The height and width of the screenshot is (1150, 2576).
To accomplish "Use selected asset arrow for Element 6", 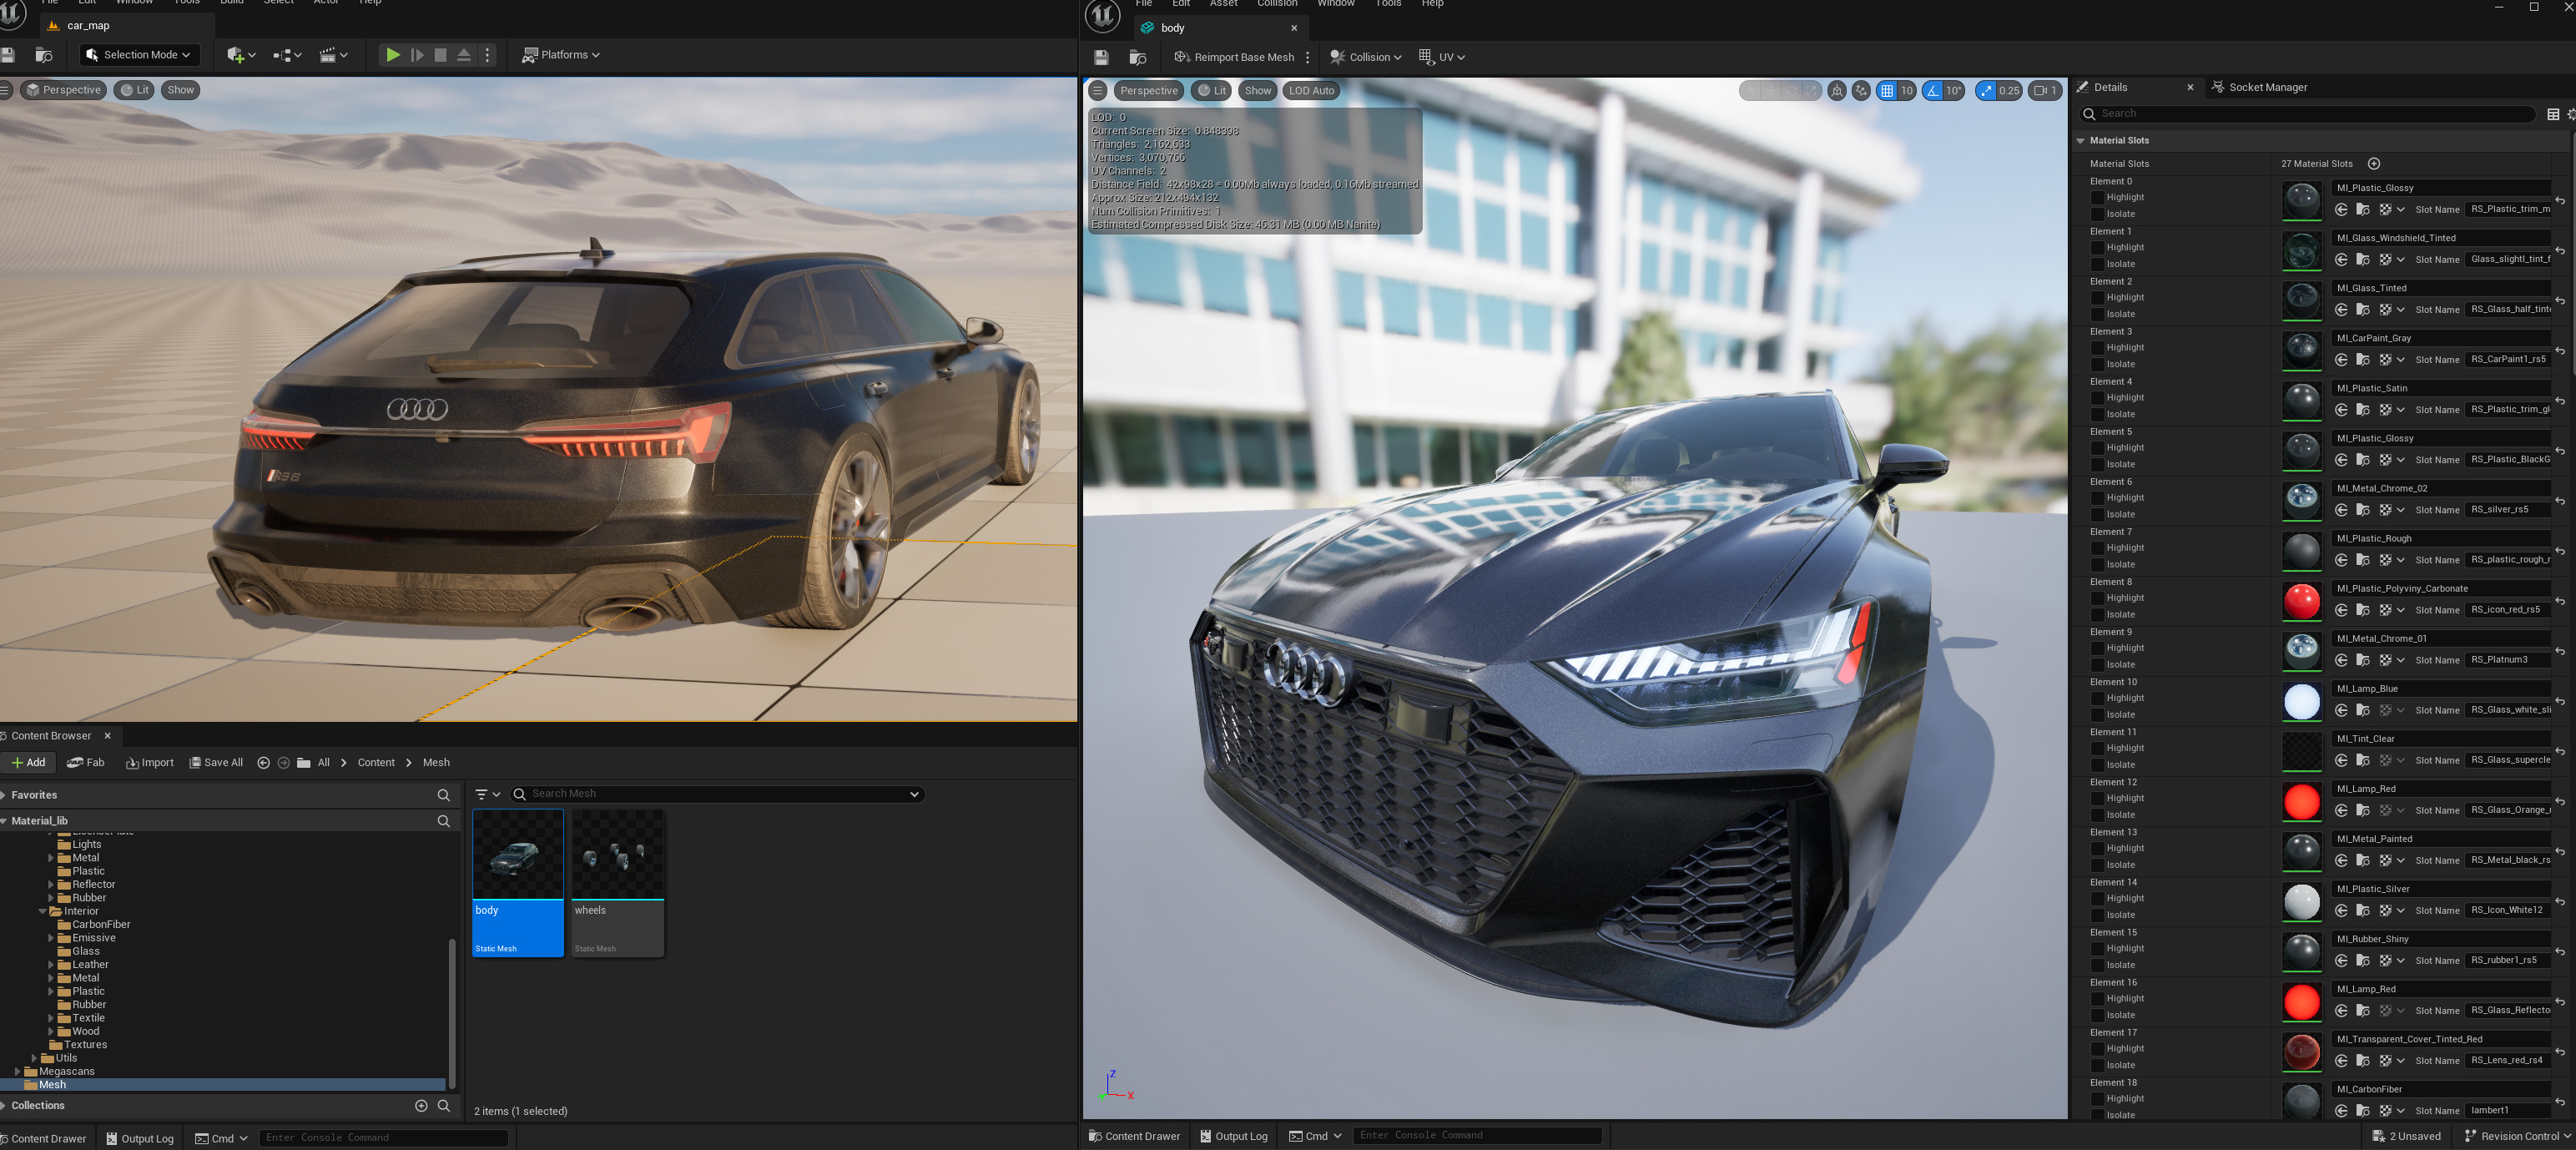I will (2341, 510).
